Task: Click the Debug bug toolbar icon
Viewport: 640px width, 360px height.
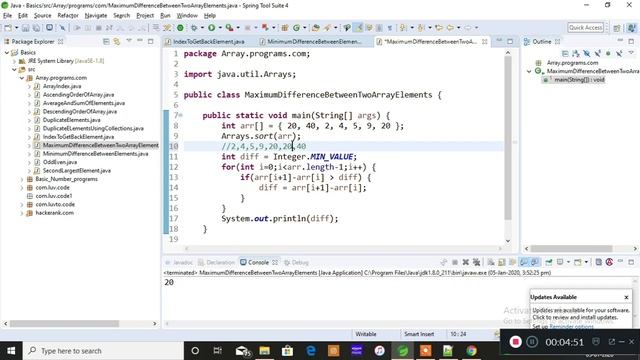Action: coord(194,28)
